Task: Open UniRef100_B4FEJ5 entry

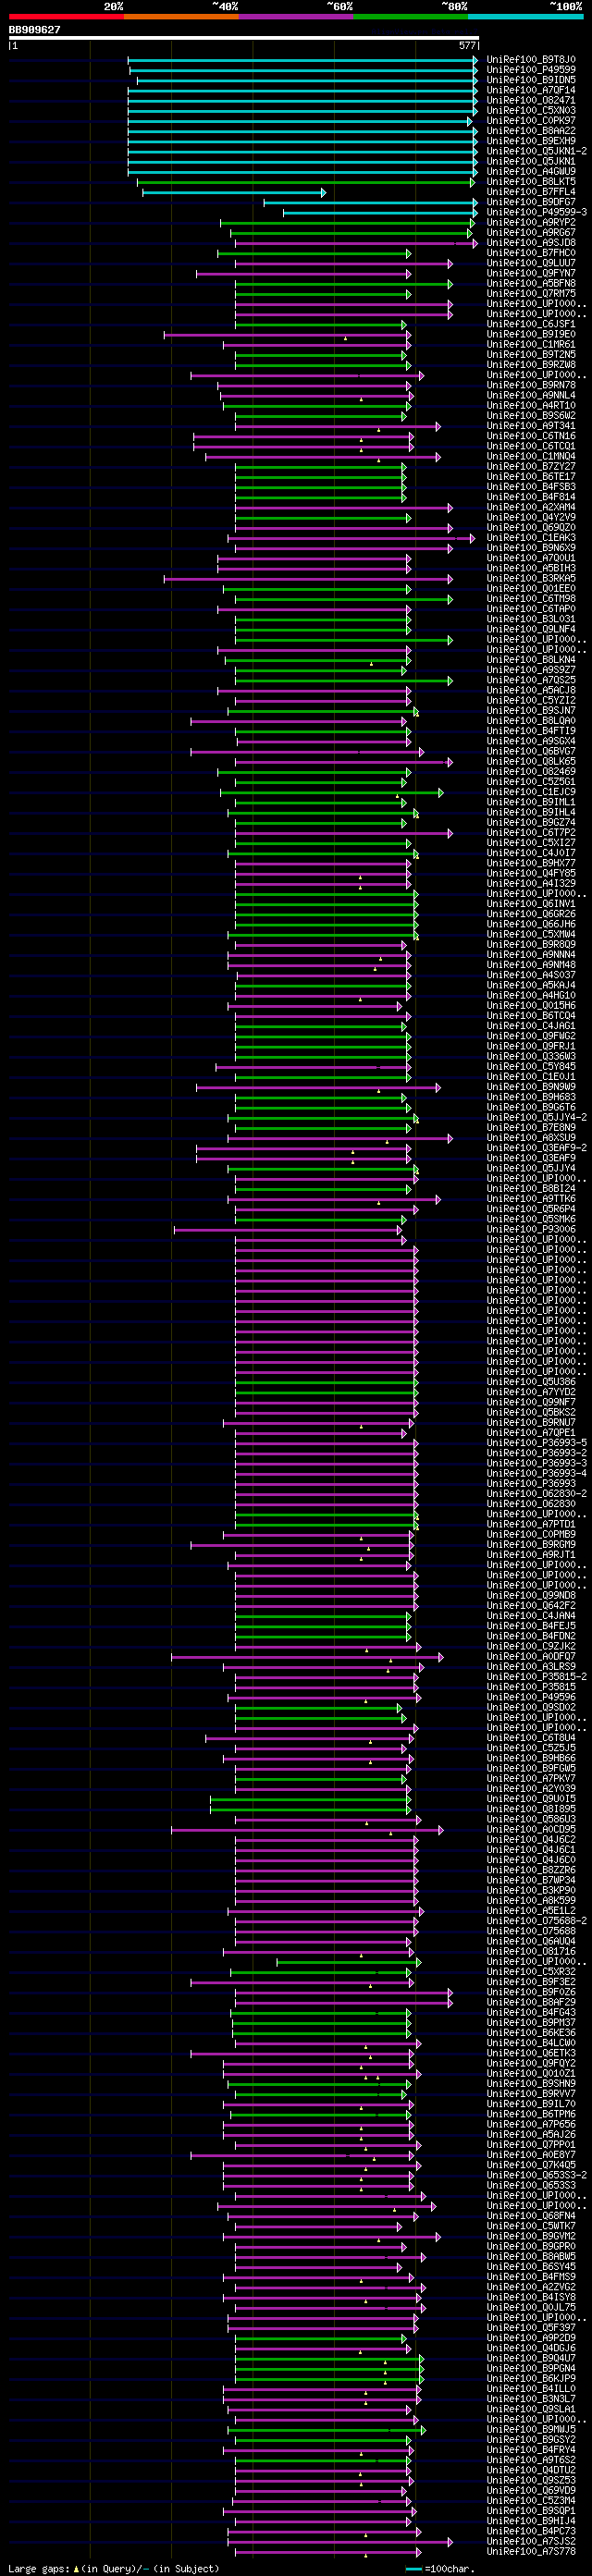Action: tap(531, 1626)
